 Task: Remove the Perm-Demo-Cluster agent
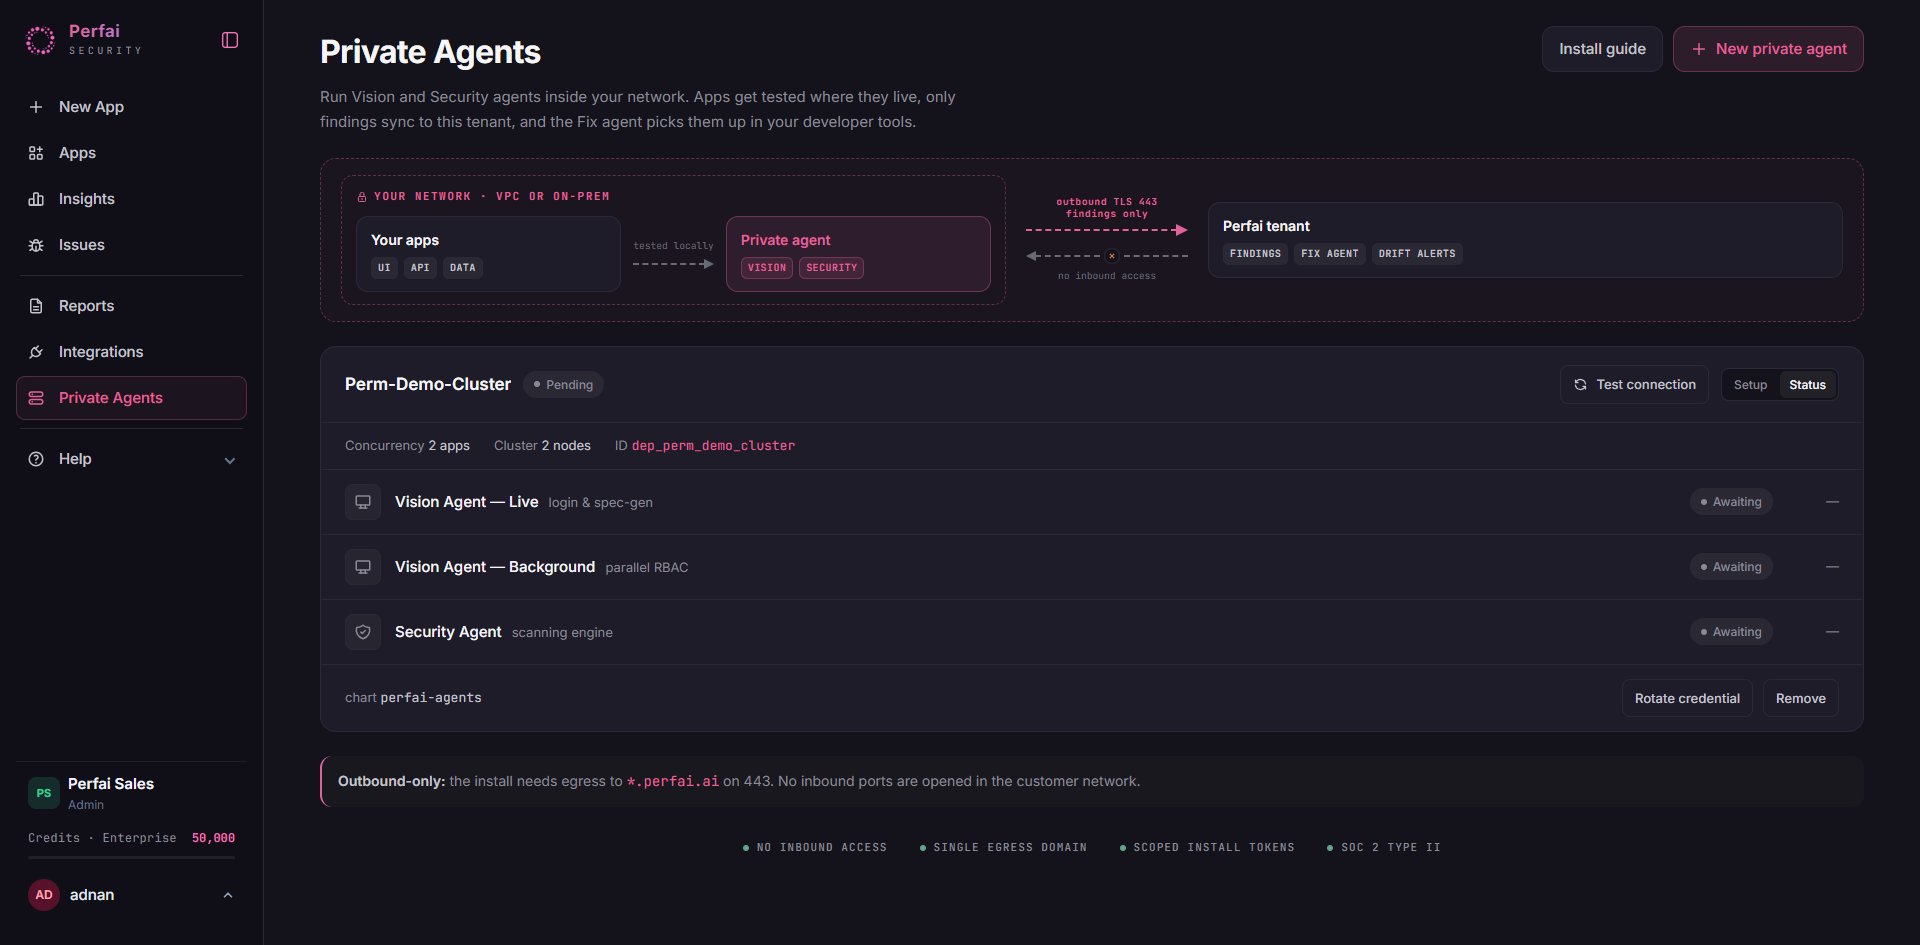pyautogui.click(x=1800, y=698)
